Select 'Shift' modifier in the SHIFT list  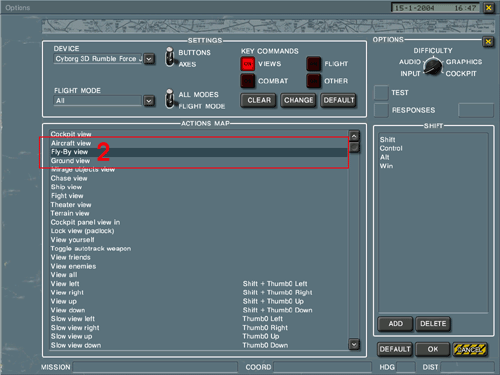point(387,140)
